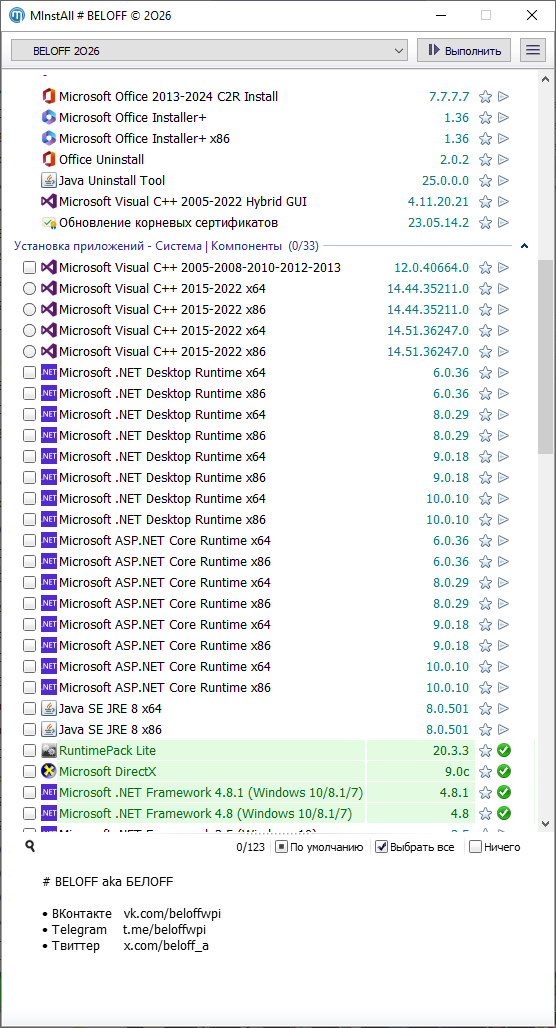Check ASP.NET Core Runtime x64 6.0.36

[x=30, y=541]
